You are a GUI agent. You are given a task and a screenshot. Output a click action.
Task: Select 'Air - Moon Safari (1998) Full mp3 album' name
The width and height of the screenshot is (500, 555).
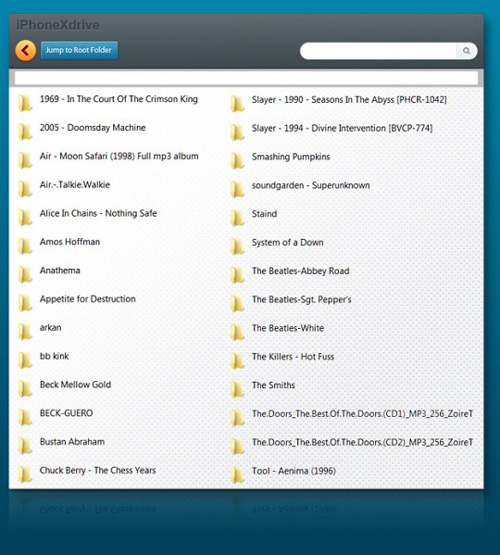[x=119, y=156]
